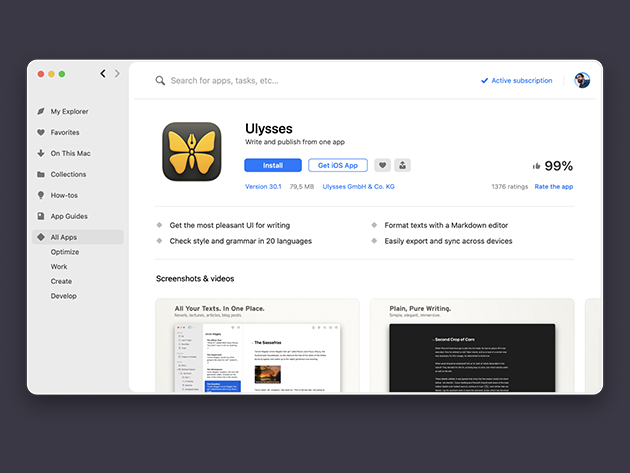The height and width of the screenshot is (473, 630).
Task: Add Ulysses to favorites with heart button
Action: [382, 165]
